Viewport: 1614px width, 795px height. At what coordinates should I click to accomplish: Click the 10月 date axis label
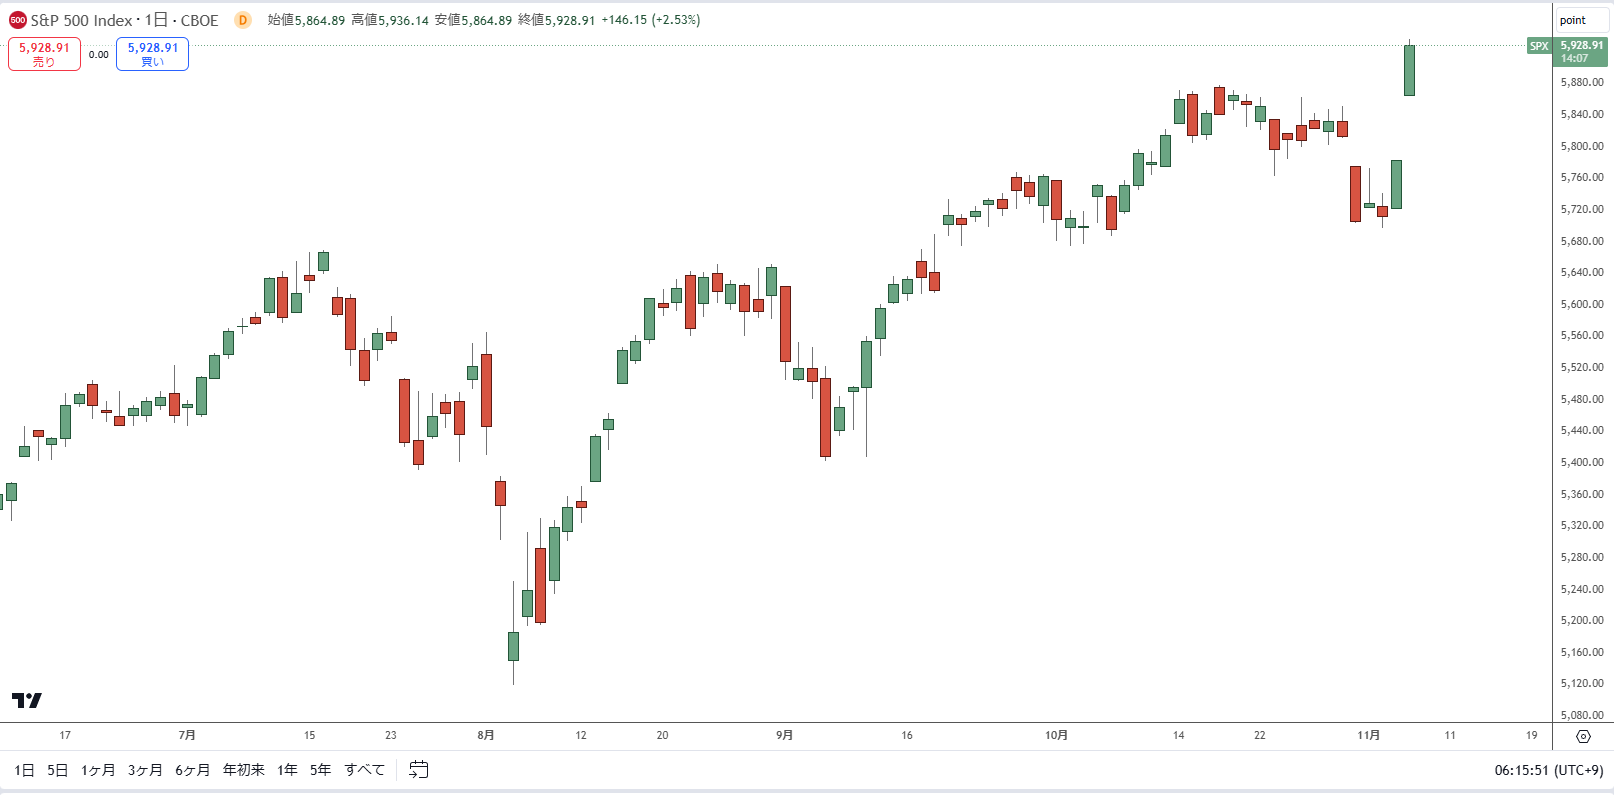coord(1056,735)
